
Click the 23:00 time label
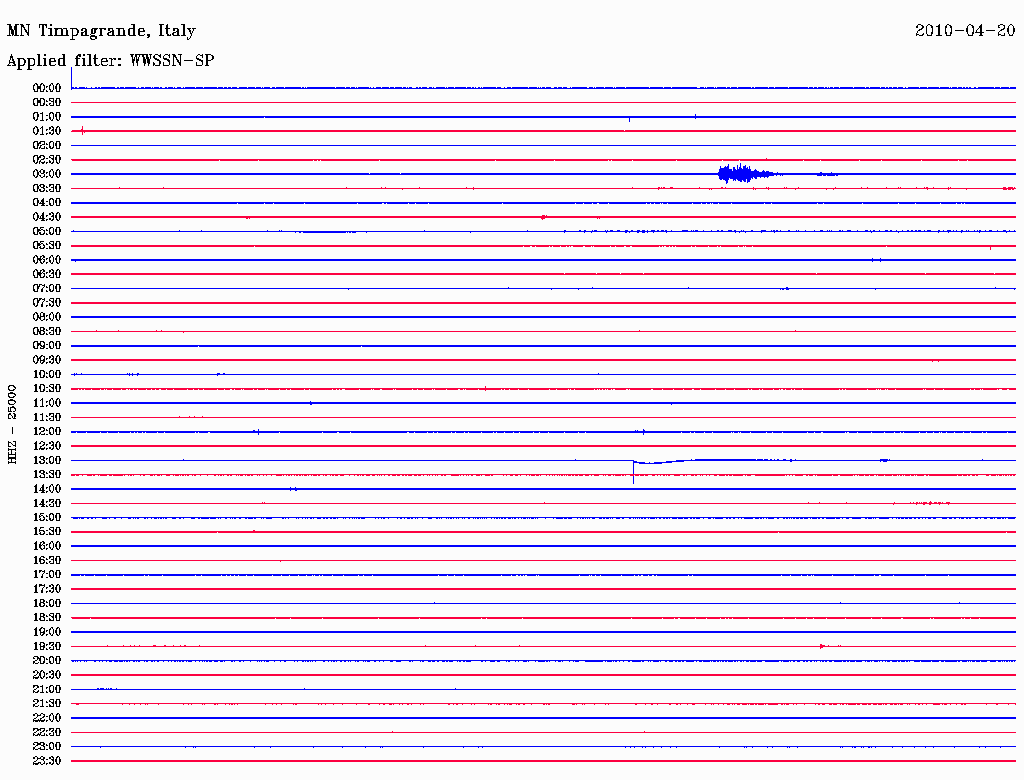[47, 747]
